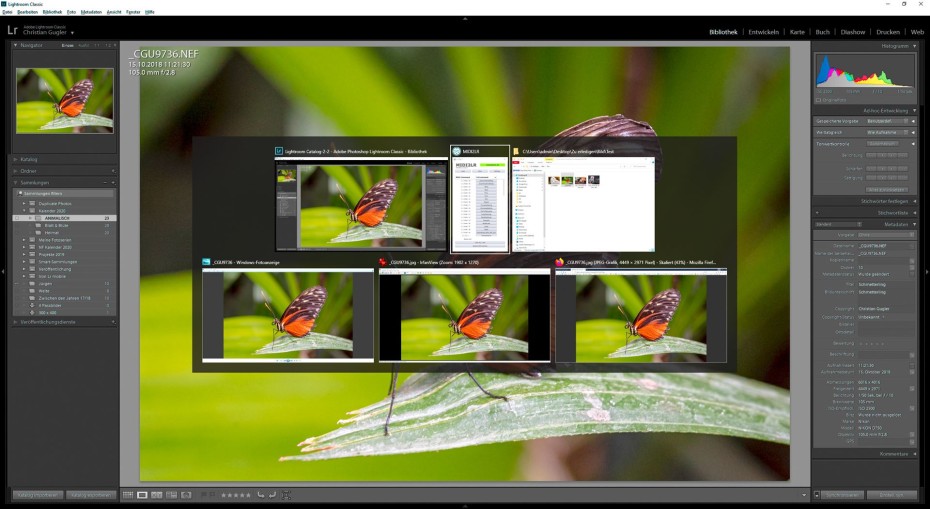Click the People view icon

(x=186, y=495)
